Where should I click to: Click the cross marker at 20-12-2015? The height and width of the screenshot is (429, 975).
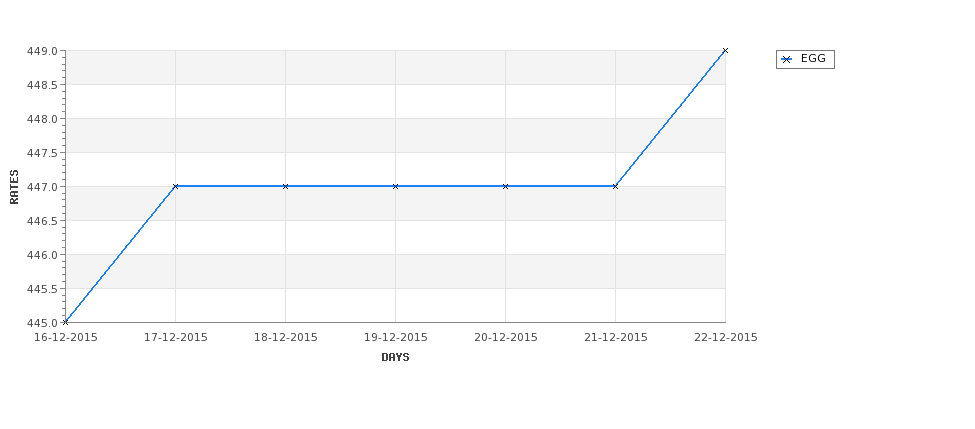coord(506,187)
